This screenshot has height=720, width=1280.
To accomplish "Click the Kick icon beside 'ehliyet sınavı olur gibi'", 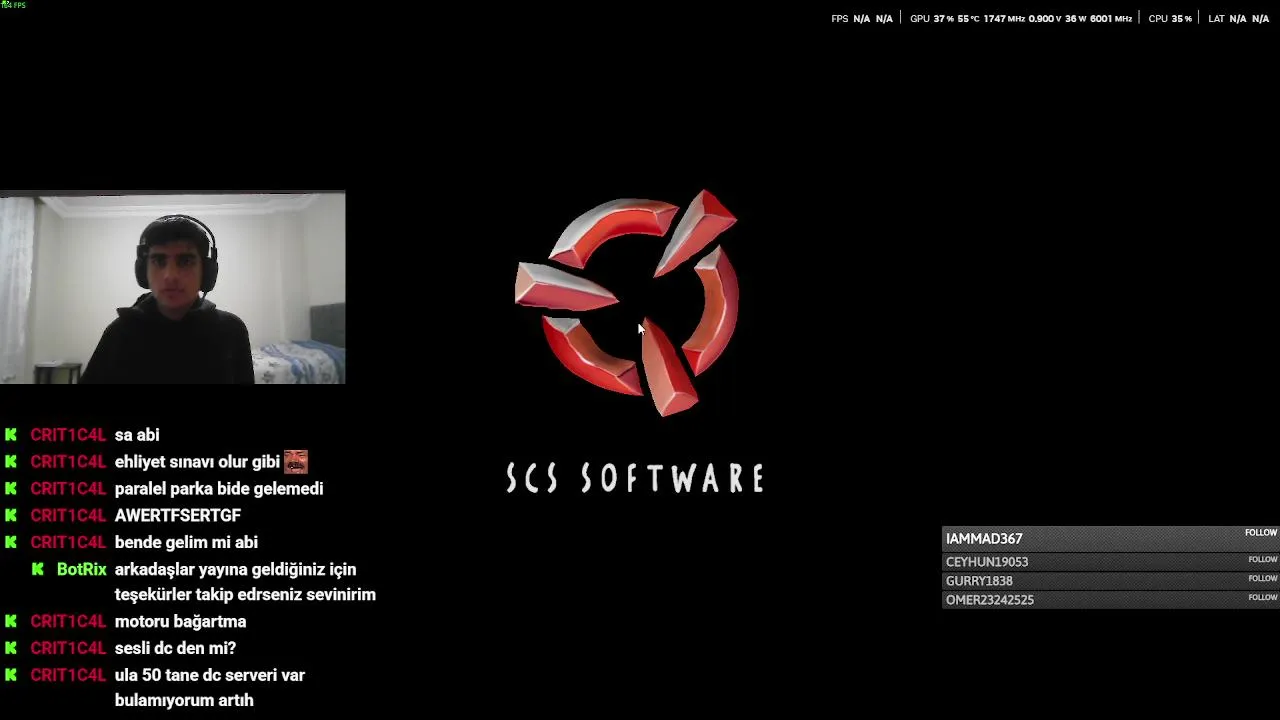I will point(11,462).
